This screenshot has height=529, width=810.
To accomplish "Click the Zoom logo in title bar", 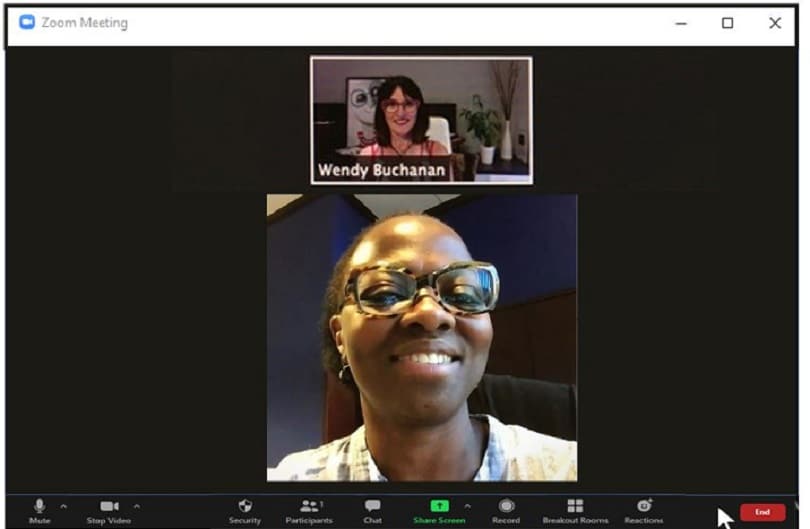I will [27, 22].
